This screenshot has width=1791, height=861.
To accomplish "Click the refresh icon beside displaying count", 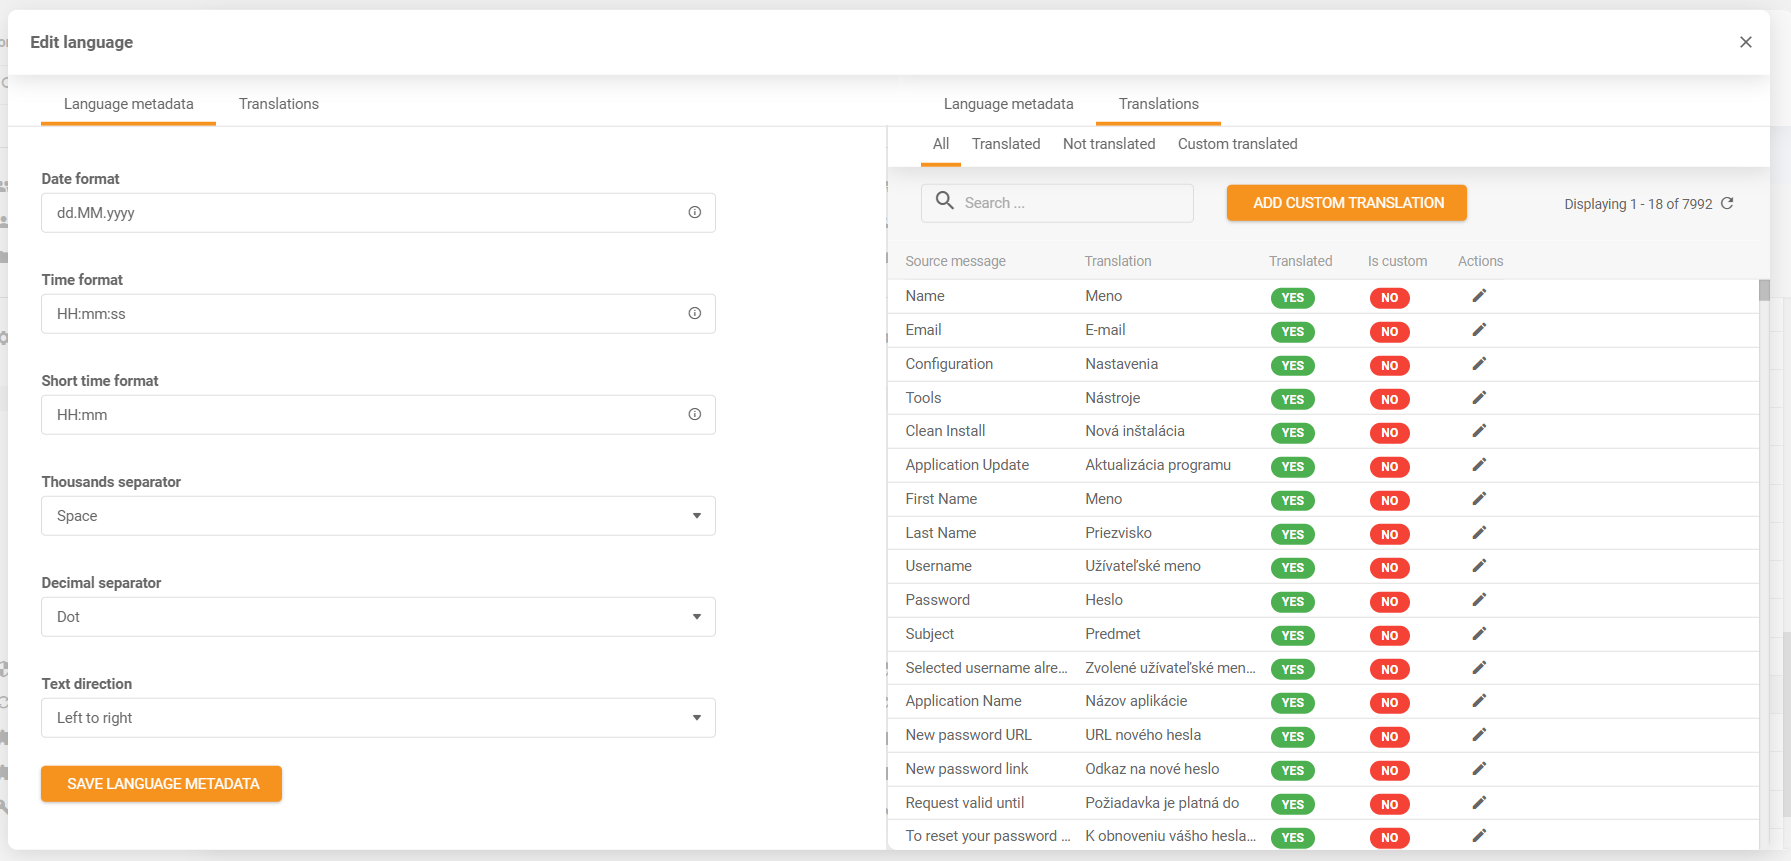I will [x=1727, y=203].
